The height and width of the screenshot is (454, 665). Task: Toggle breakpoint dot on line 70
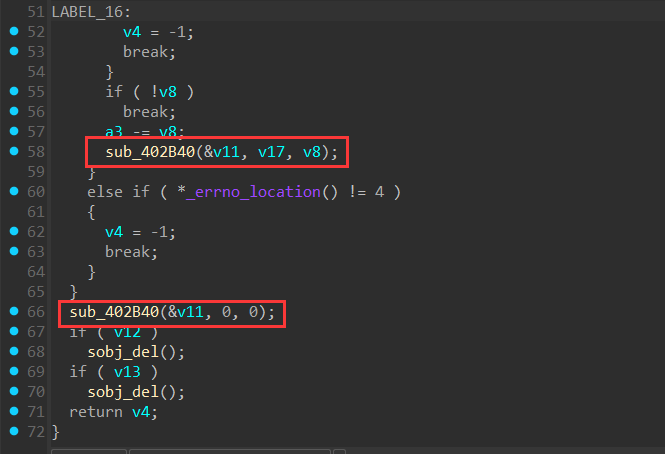14,391
